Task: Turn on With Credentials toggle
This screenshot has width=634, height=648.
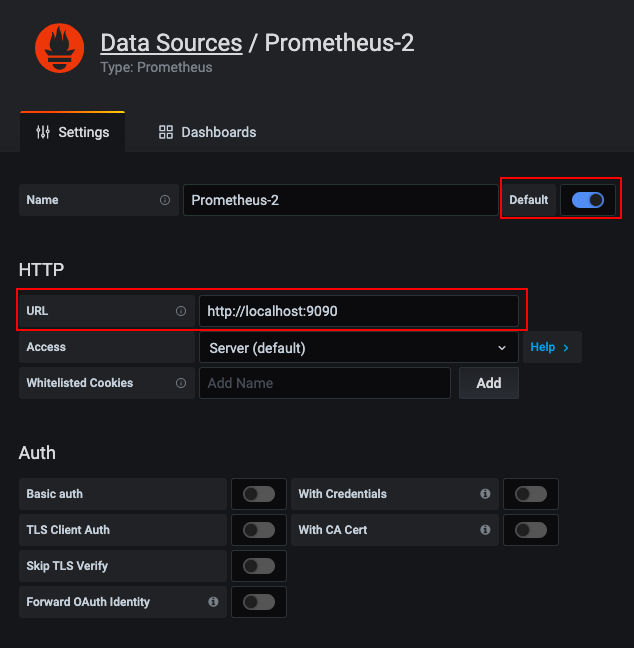Action: pyautogui.click(x=531, y=494)
